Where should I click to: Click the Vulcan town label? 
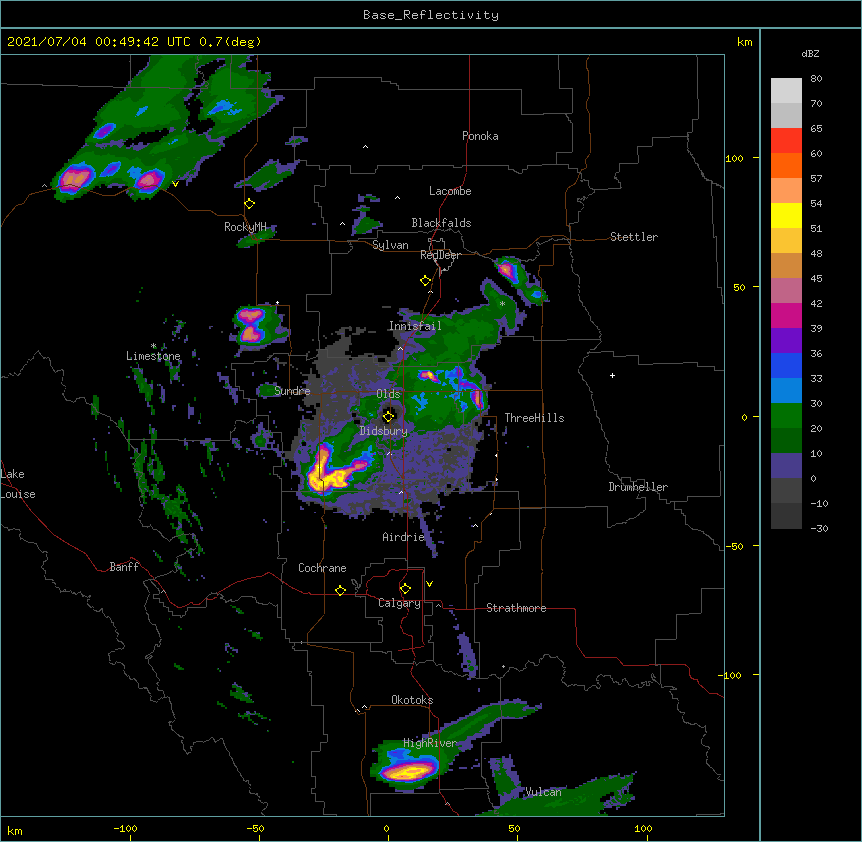coord(544,792)
